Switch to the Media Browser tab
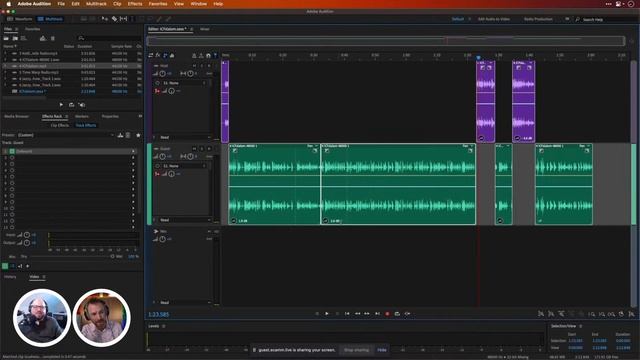 click(x=16, y=116)
